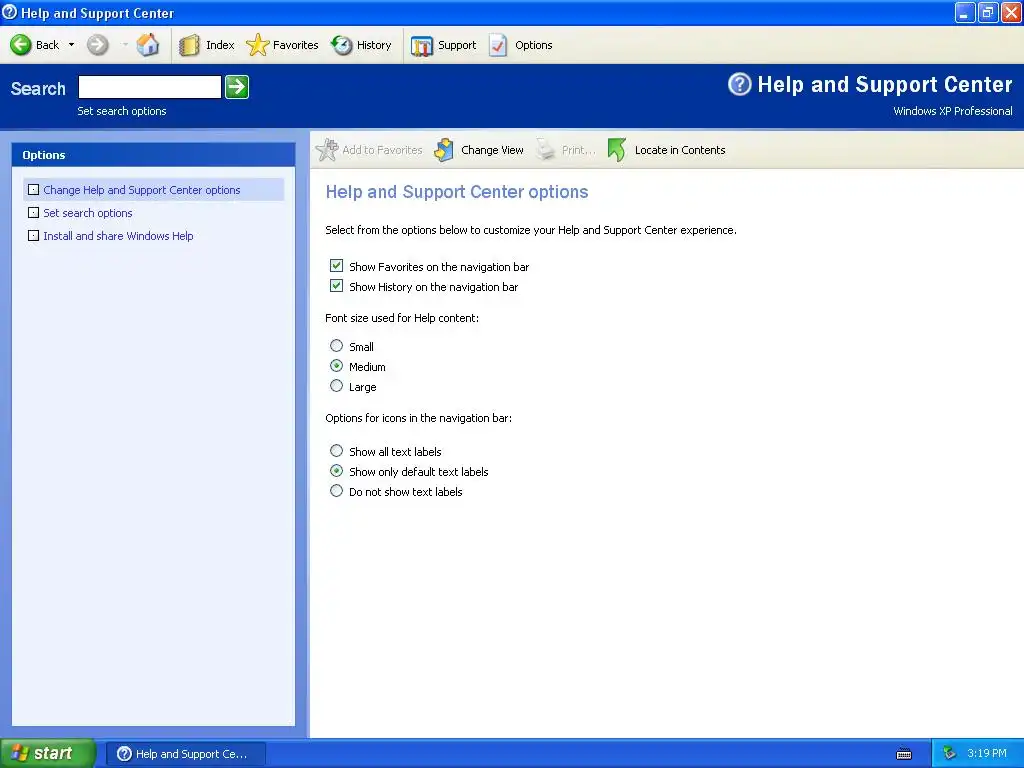
Task: Click the History toolbar label
Action: coord(374,45)
